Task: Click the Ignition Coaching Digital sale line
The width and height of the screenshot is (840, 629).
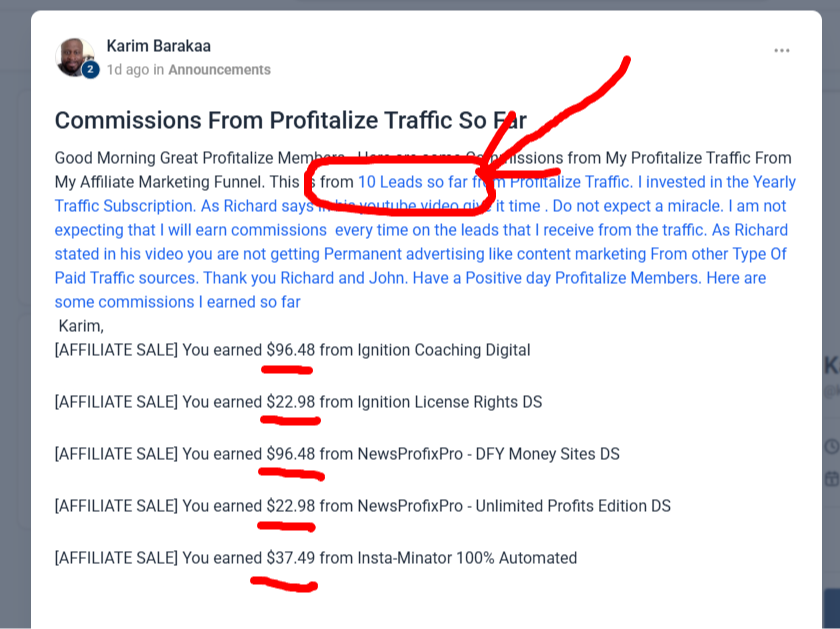Action: point(292,350)
